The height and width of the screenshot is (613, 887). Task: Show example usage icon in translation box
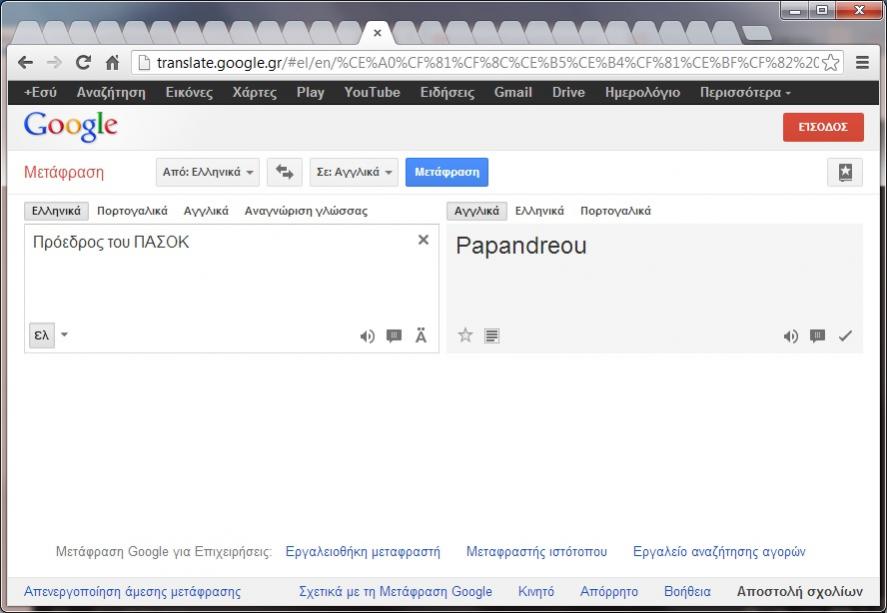(x=817, y=336)
